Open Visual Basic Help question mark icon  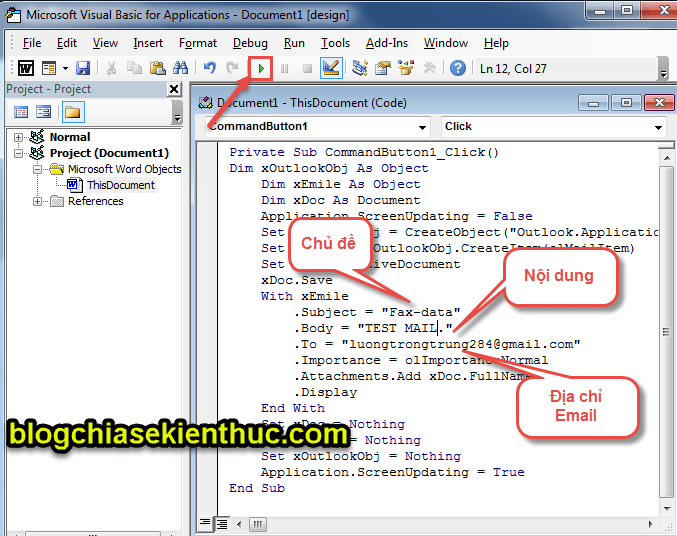click(x=458, y=68)
